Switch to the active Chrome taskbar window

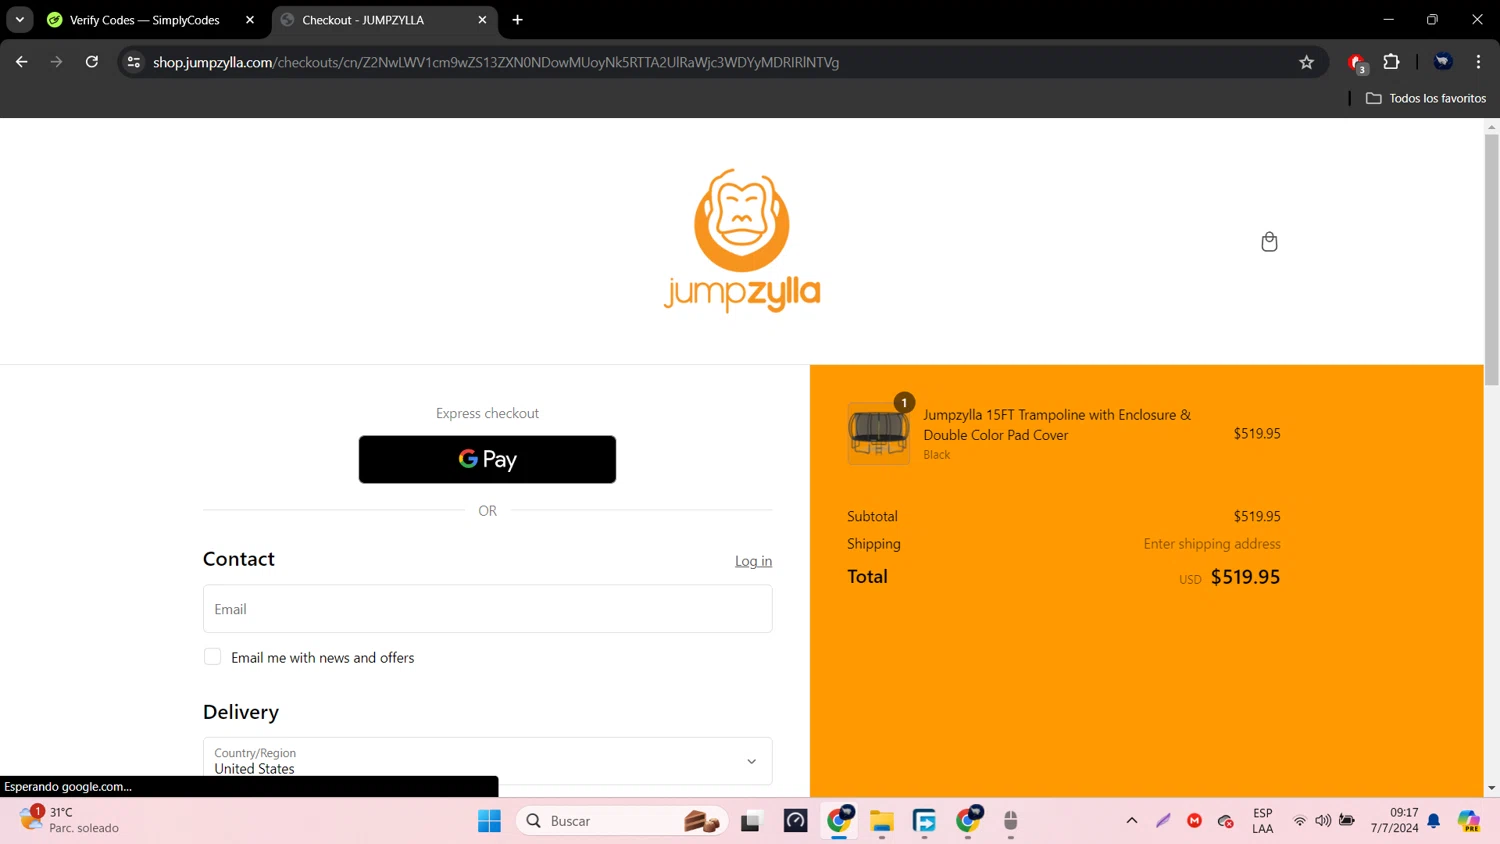point(839,820)
